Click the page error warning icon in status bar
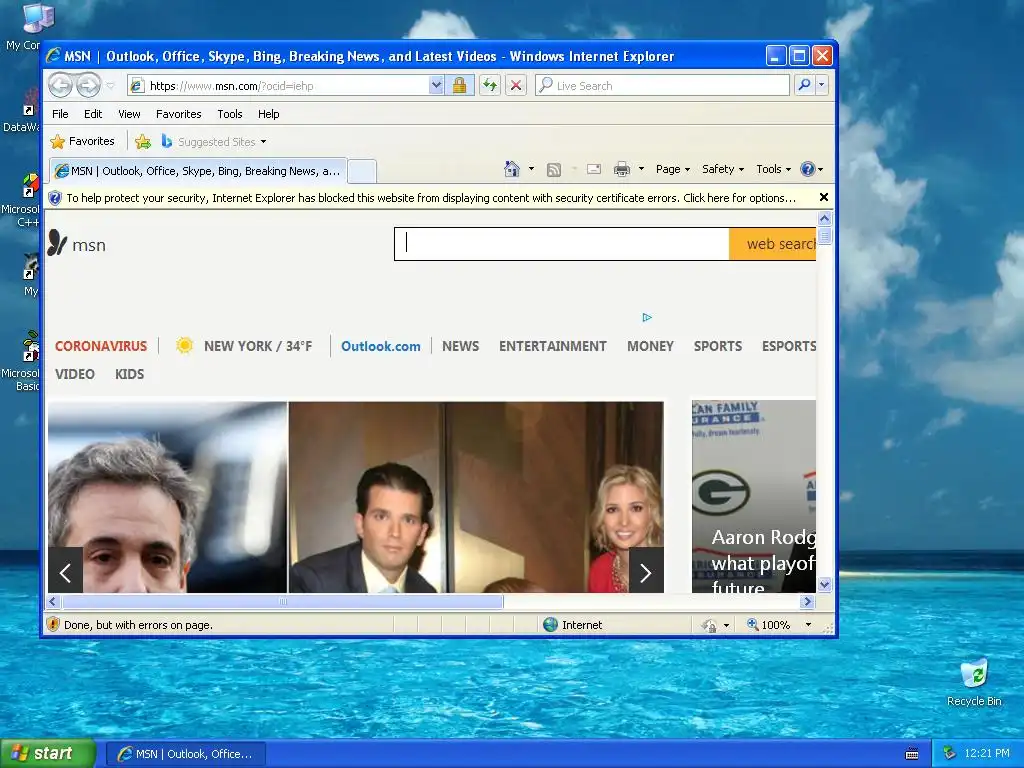1024x768 pixels. [54, 624]
